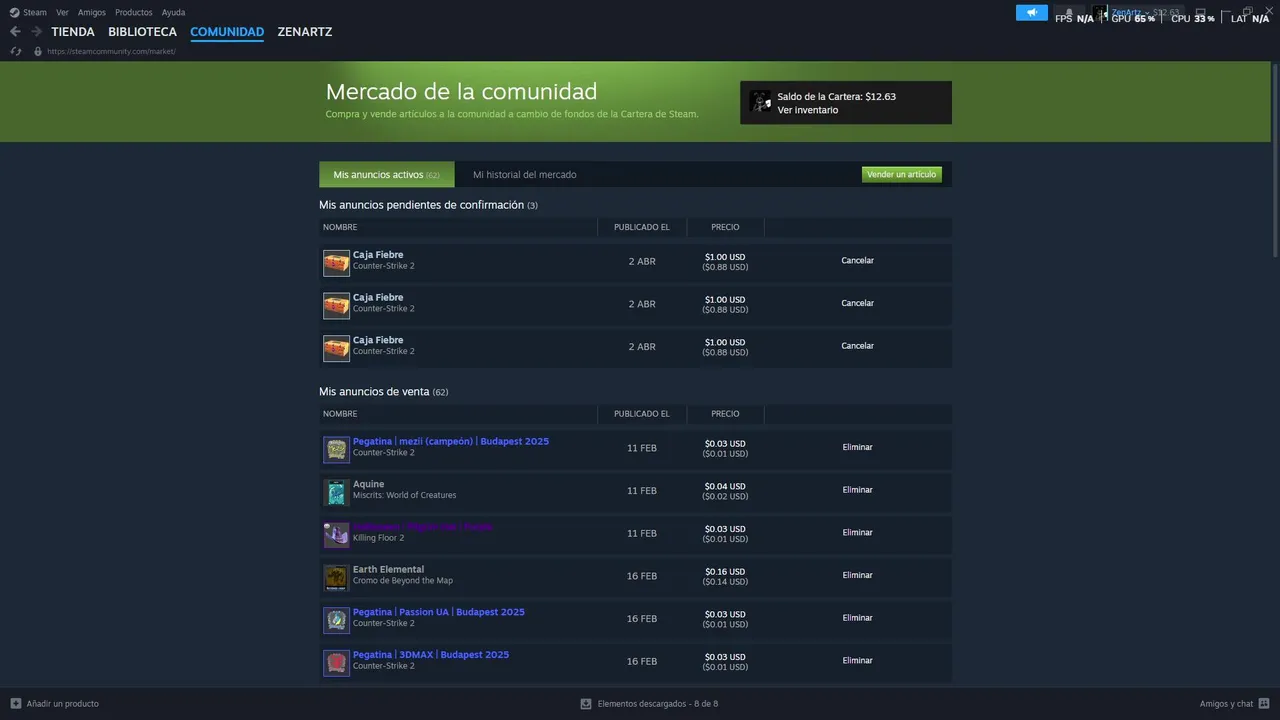Eliminar the Aquine listing

pos(857,490)
